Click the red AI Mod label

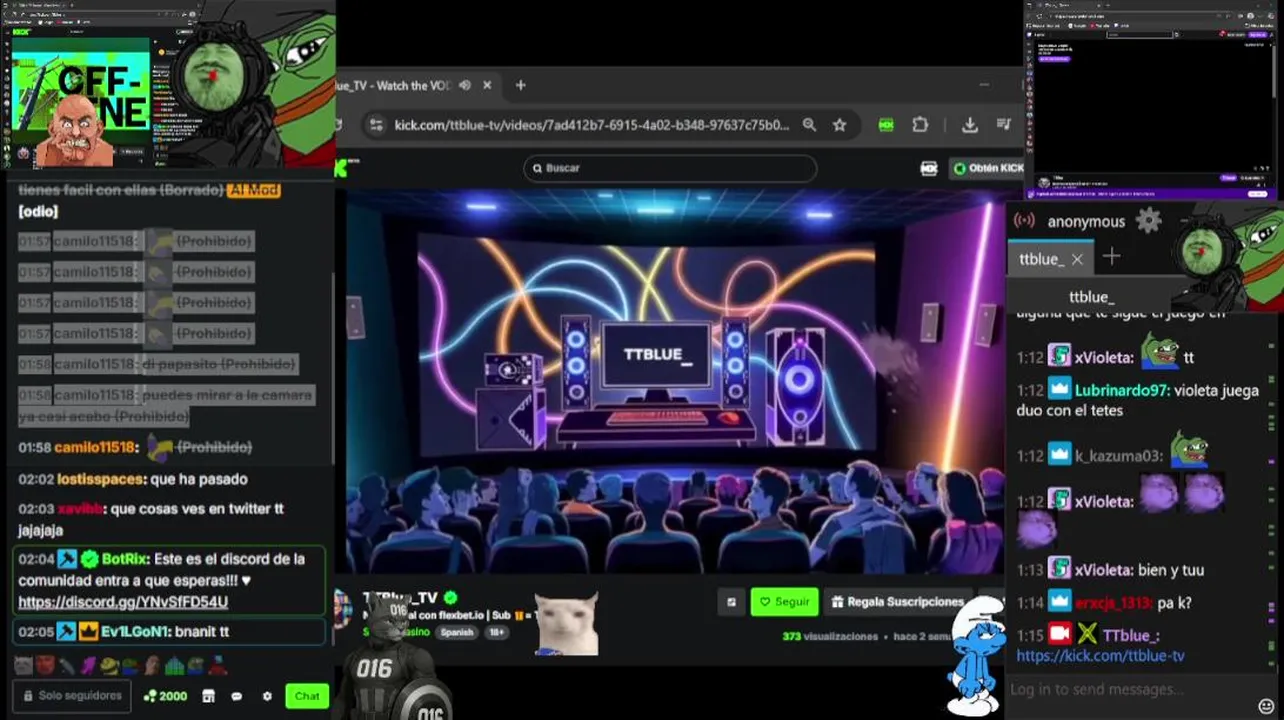[253, 189]
